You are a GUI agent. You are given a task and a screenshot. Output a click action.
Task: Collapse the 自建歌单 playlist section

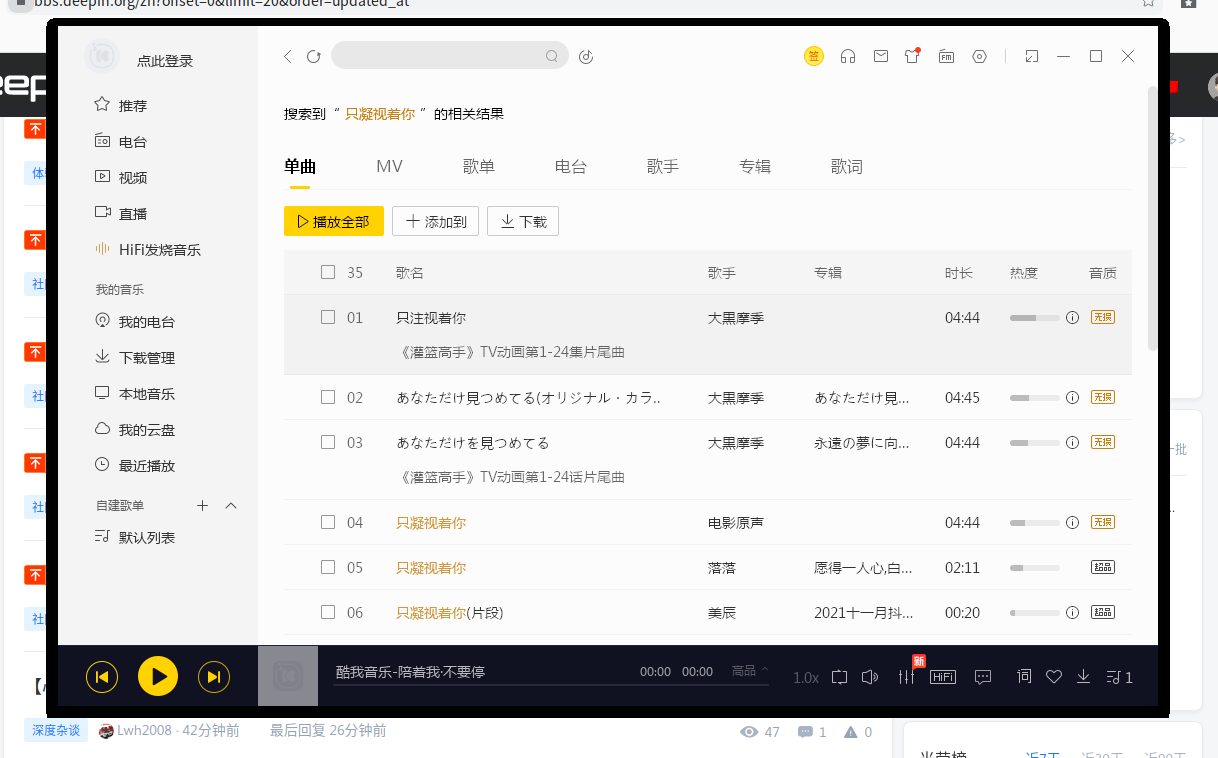pyautogui.click(x=231, y=506)
